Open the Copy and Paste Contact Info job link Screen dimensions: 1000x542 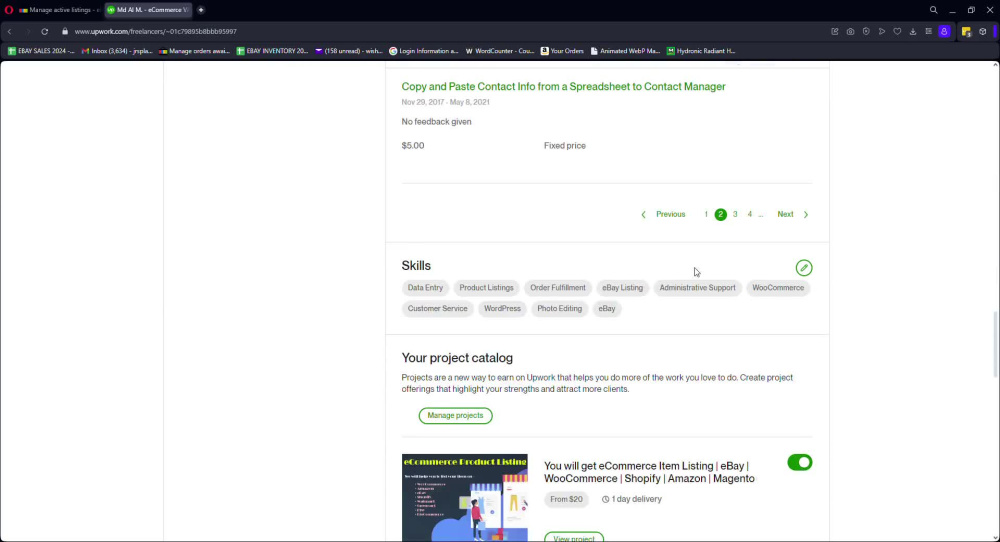(563, 87)
